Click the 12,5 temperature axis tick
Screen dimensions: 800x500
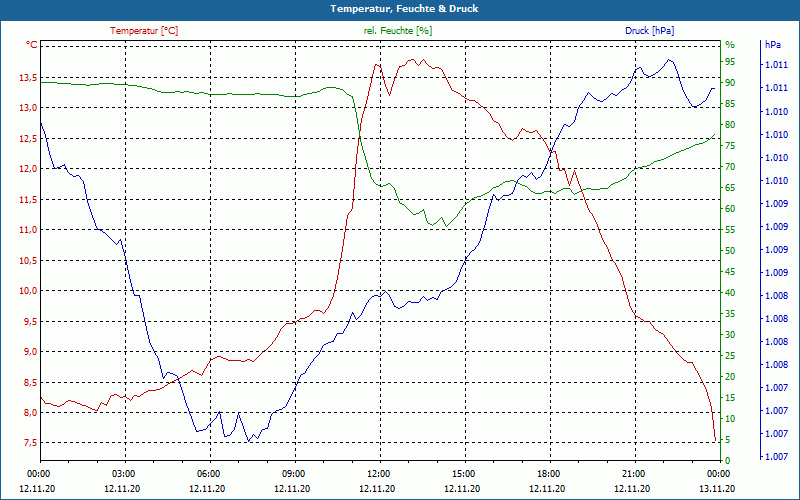pyautogui.click(x=29, y=138)
